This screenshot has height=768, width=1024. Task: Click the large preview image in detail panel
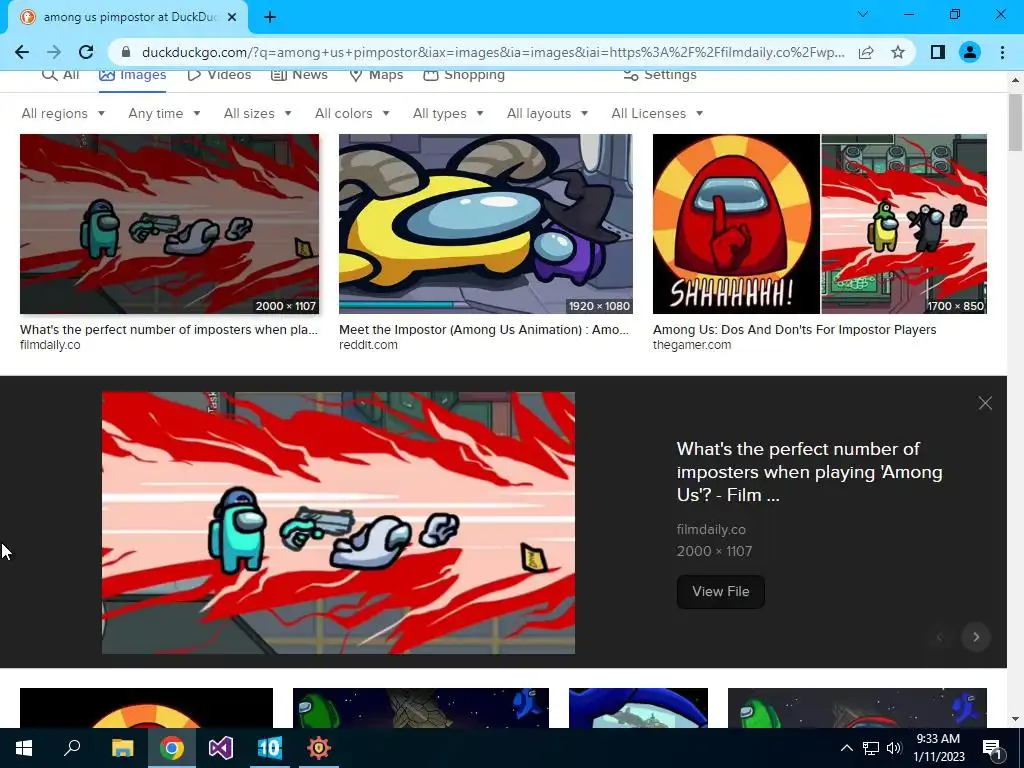pyautogui.click(x=338, y=522)
